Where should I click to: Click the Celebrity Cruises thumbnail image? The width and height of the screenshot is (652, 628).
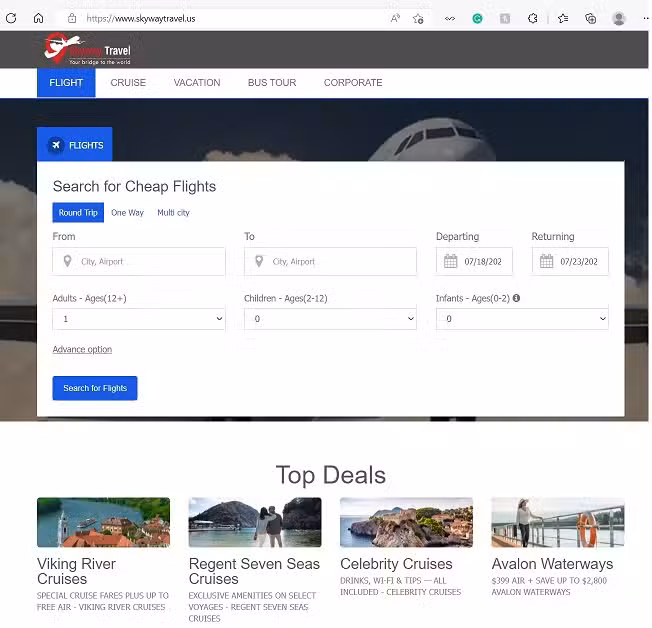[406, 522]
